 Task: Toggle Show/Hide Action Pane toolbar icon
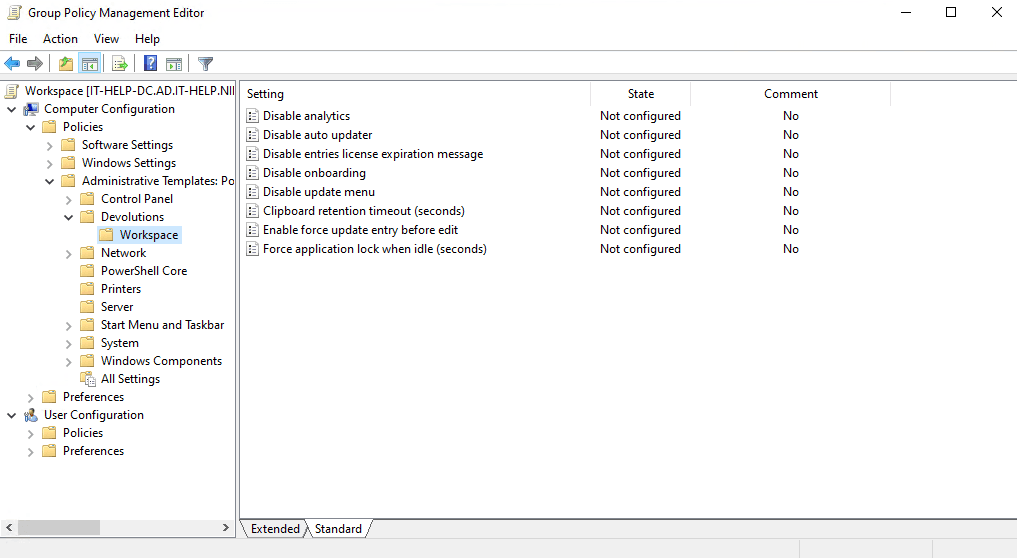174,64
